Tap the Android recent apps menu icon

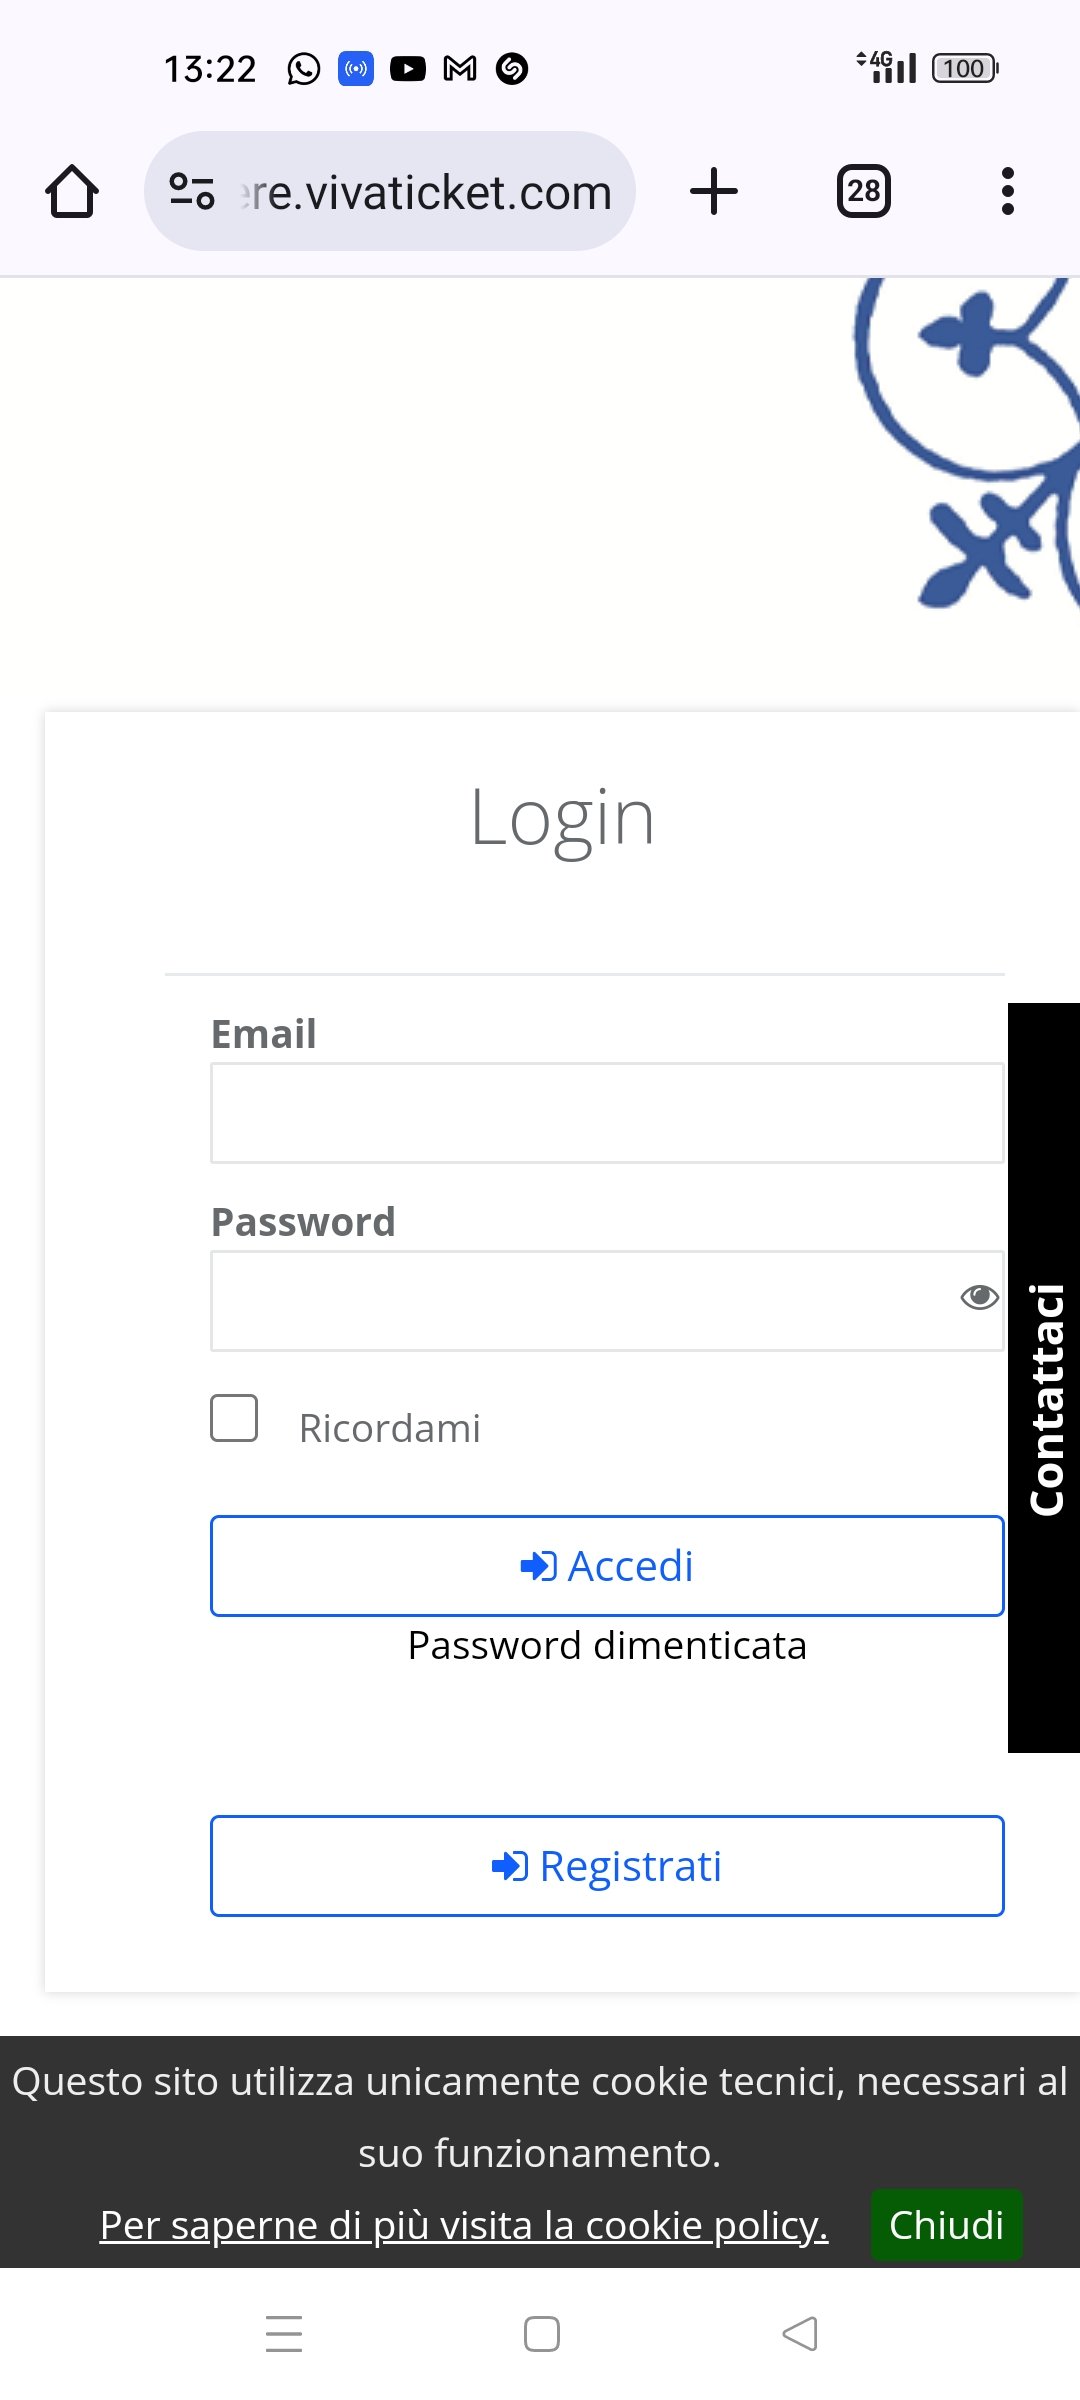(284, 2334)
